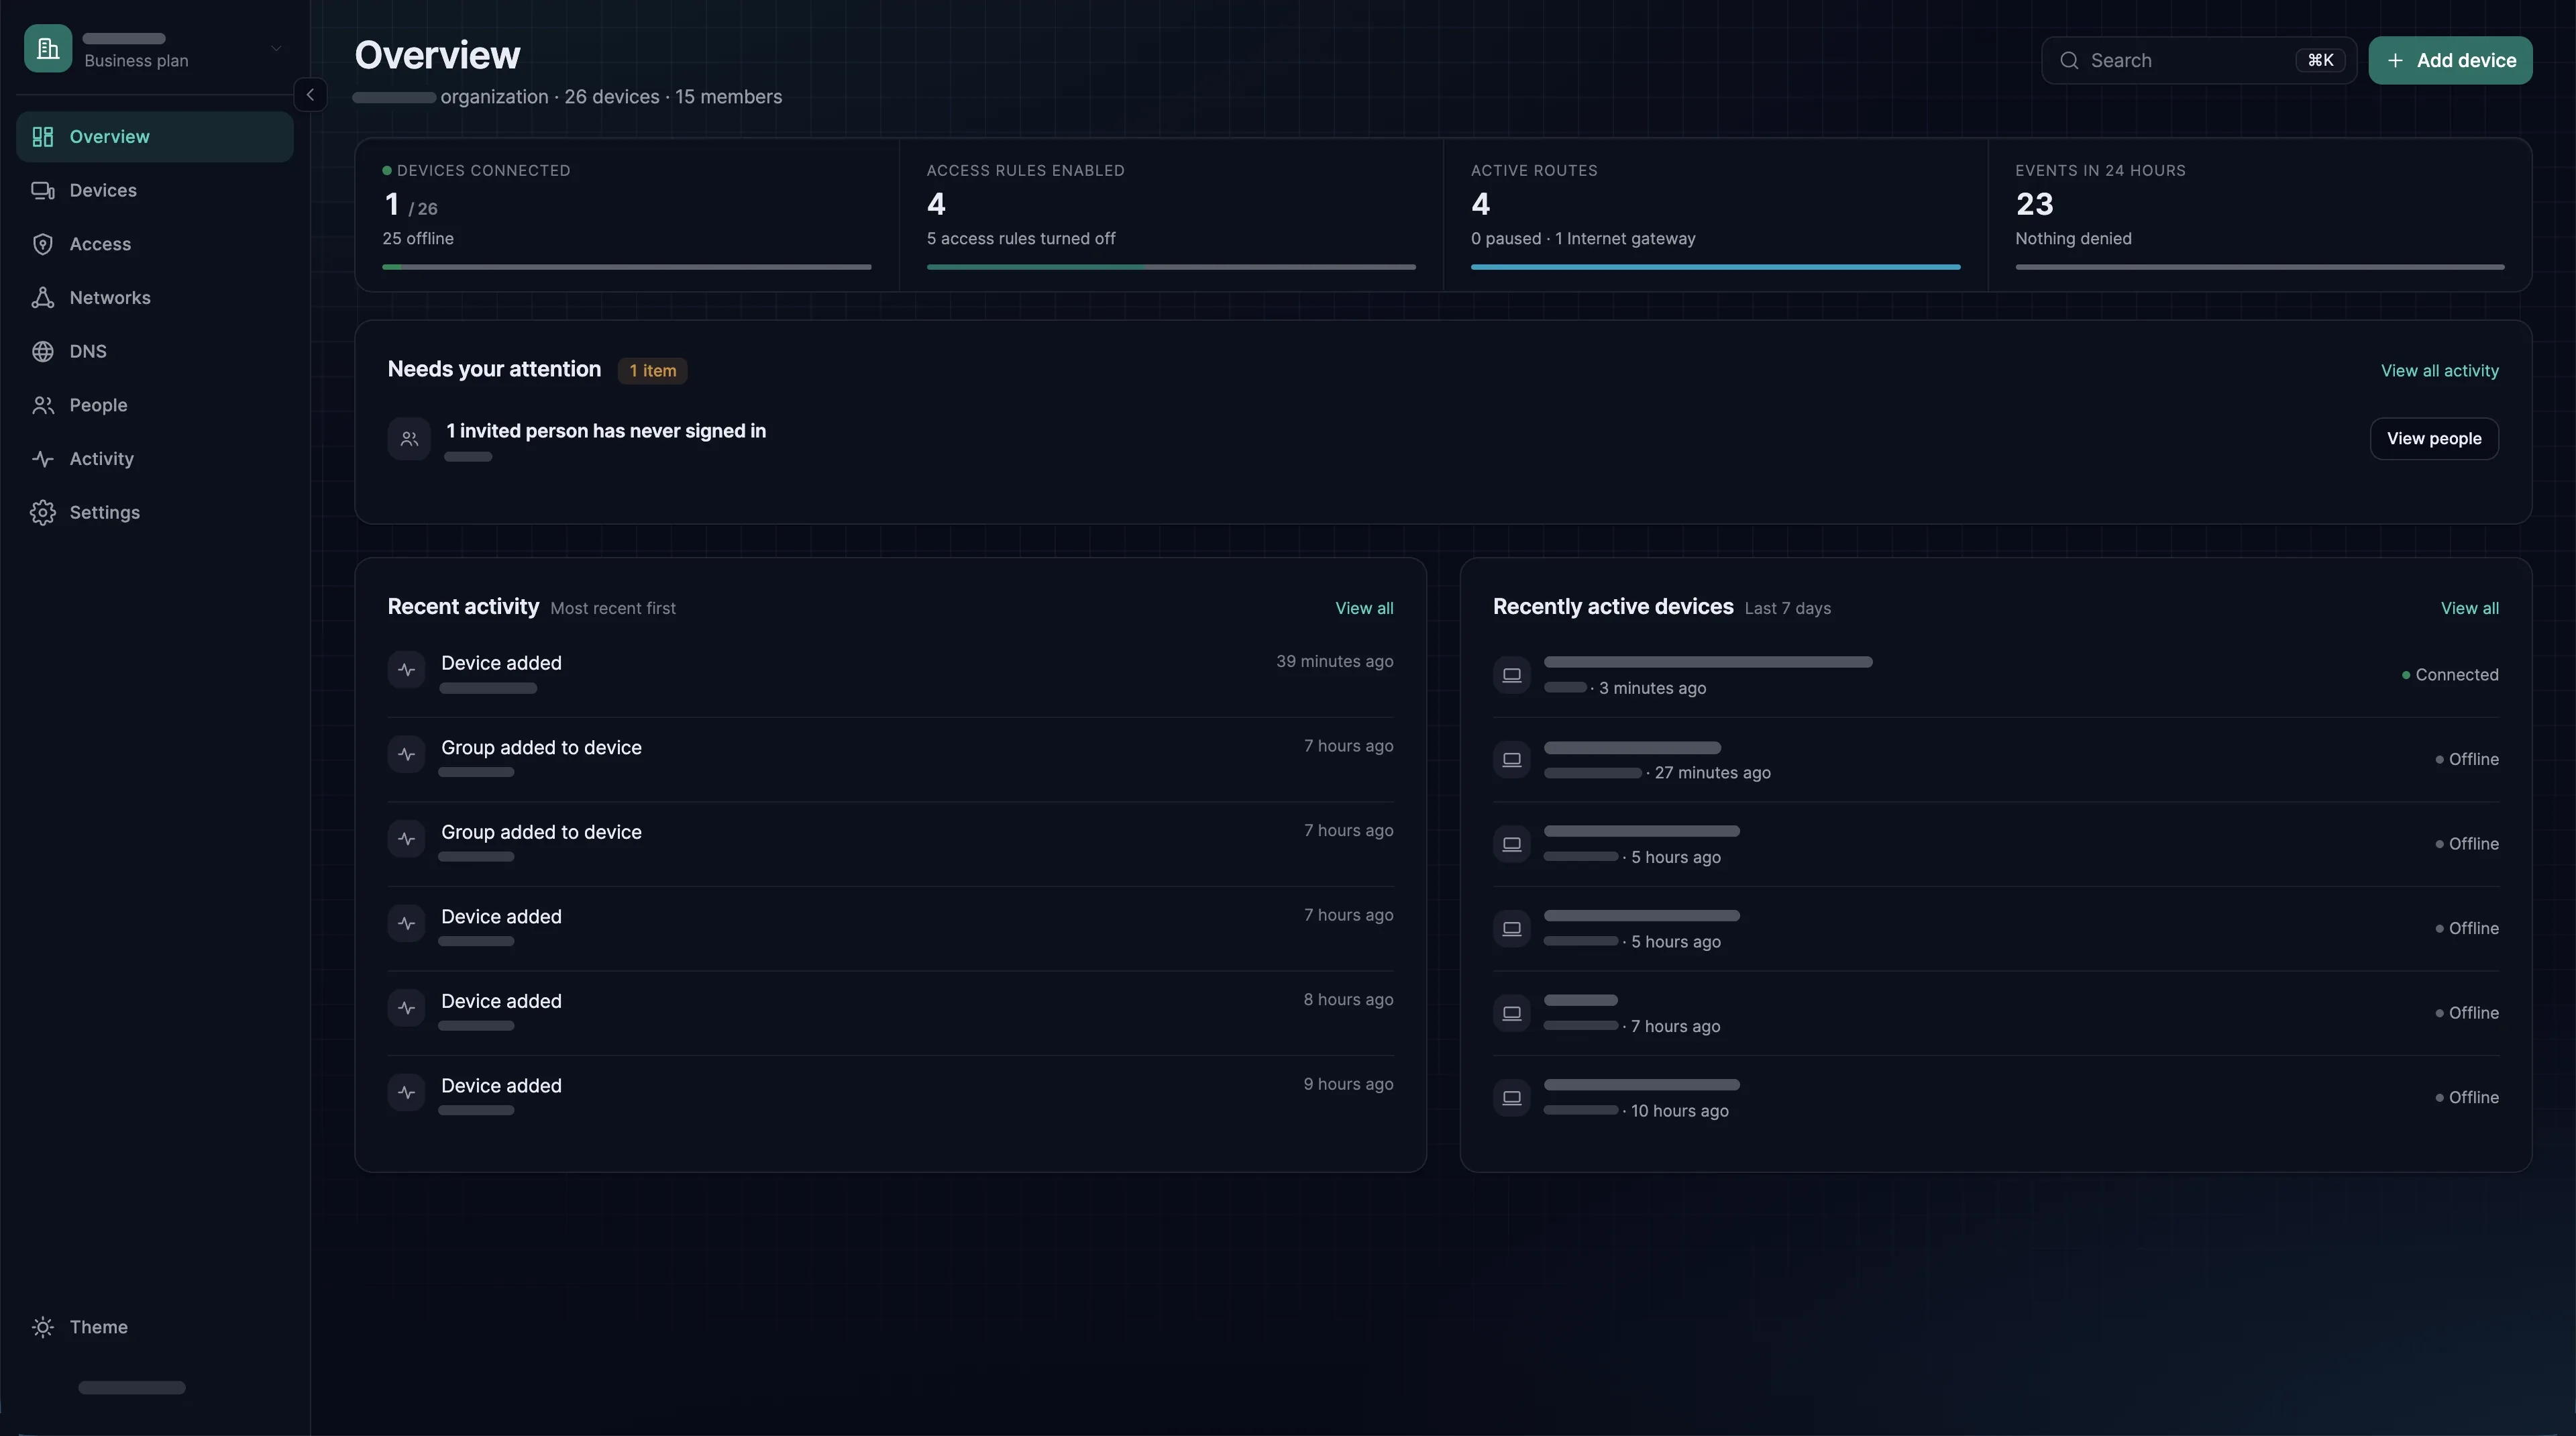
Task: Click laptop icon of device seen 27 minutes ago
Action: tap(1512, 760)
